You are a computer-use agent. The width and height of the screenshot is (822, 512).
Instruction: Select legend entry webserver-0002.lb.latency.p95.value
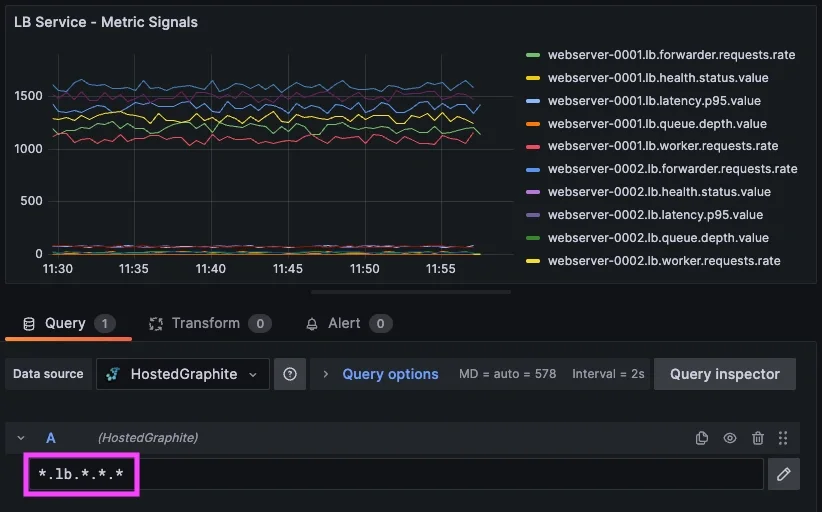655,215
